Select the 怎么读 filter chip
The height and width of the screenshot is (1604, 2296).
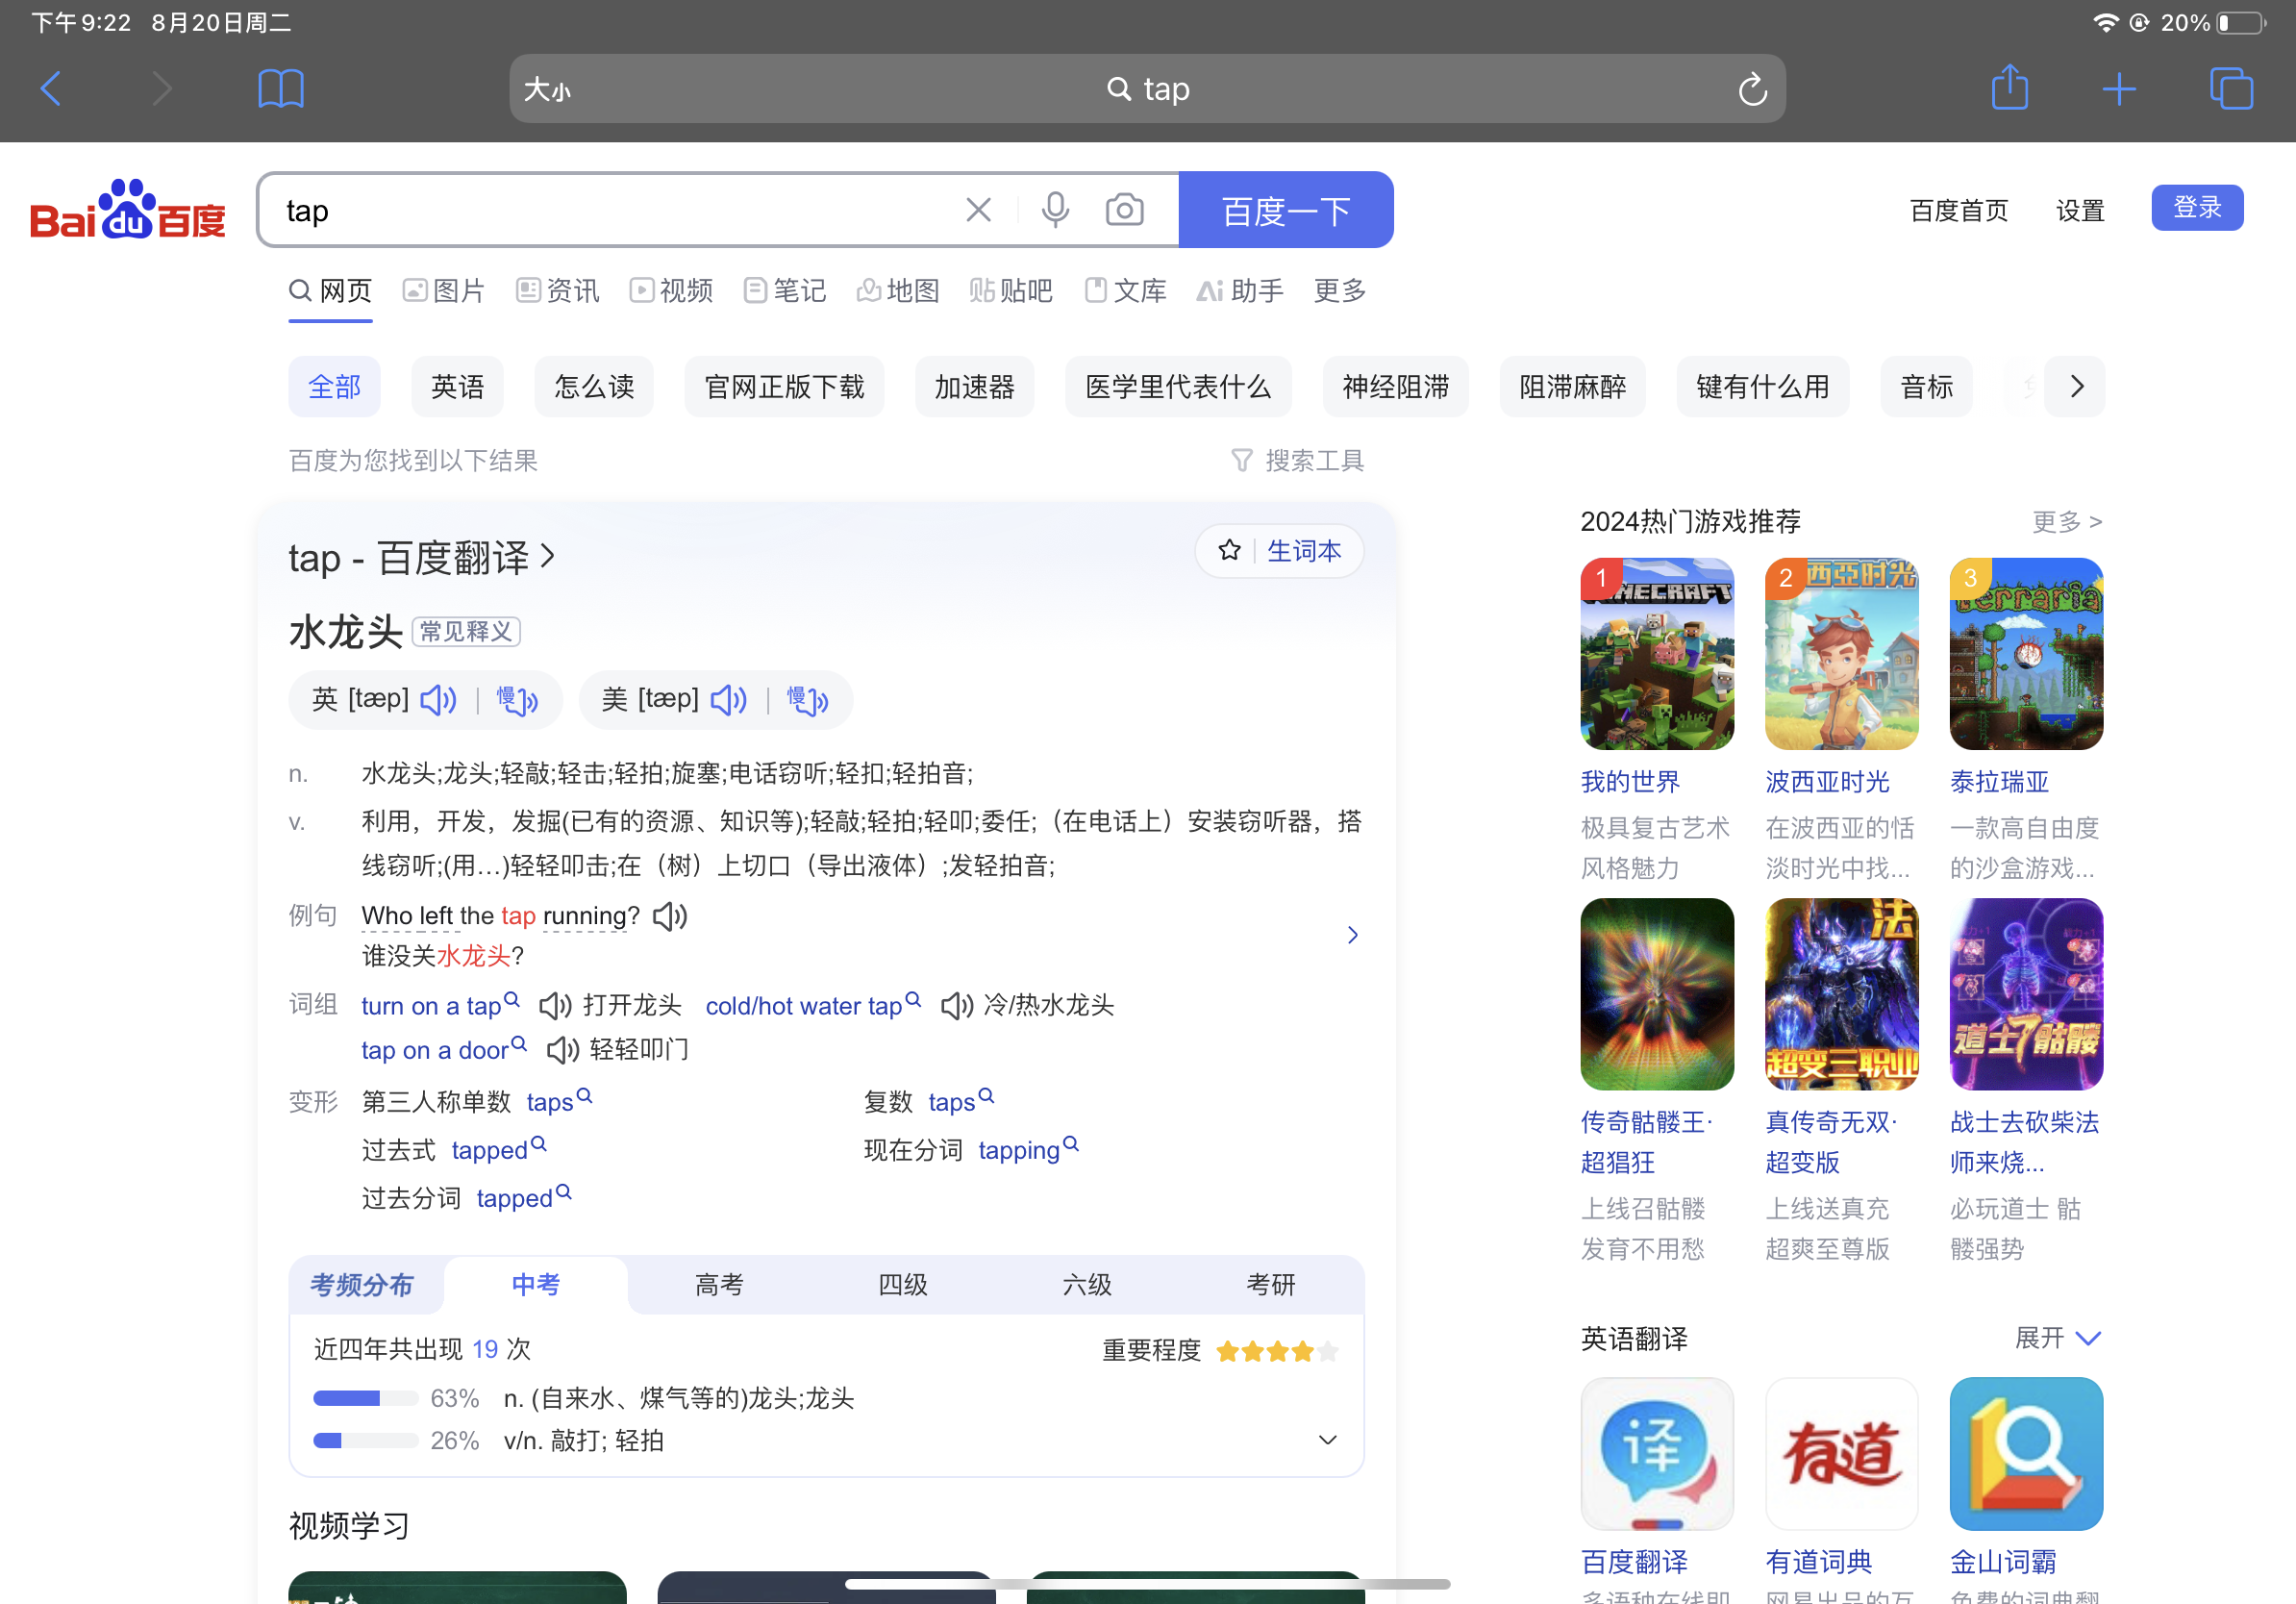[x=594, y=386]
